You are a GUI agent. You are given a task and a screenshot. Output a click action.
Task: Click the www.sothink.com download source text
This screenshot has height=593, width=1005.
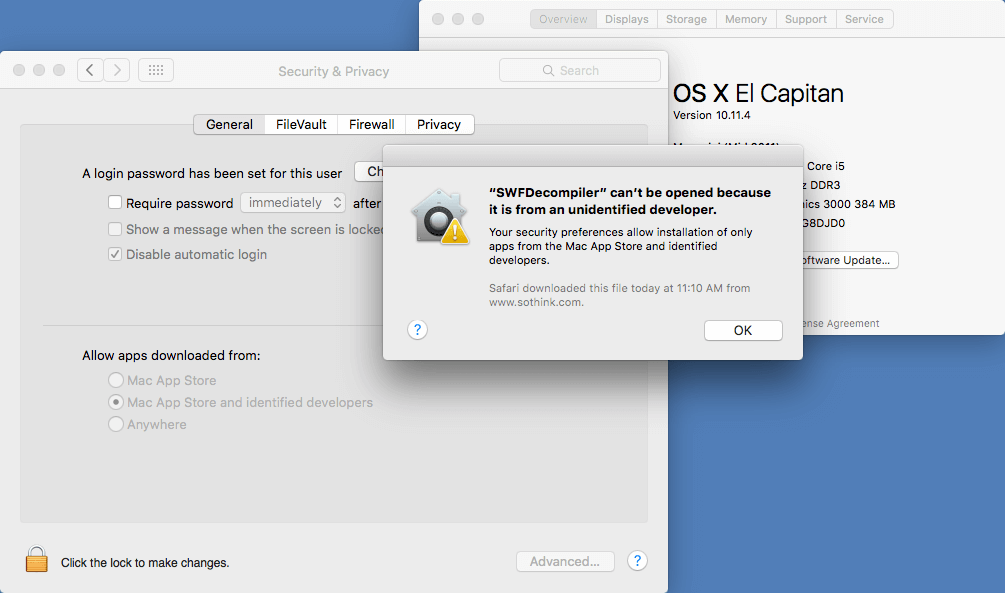point(536,302)
